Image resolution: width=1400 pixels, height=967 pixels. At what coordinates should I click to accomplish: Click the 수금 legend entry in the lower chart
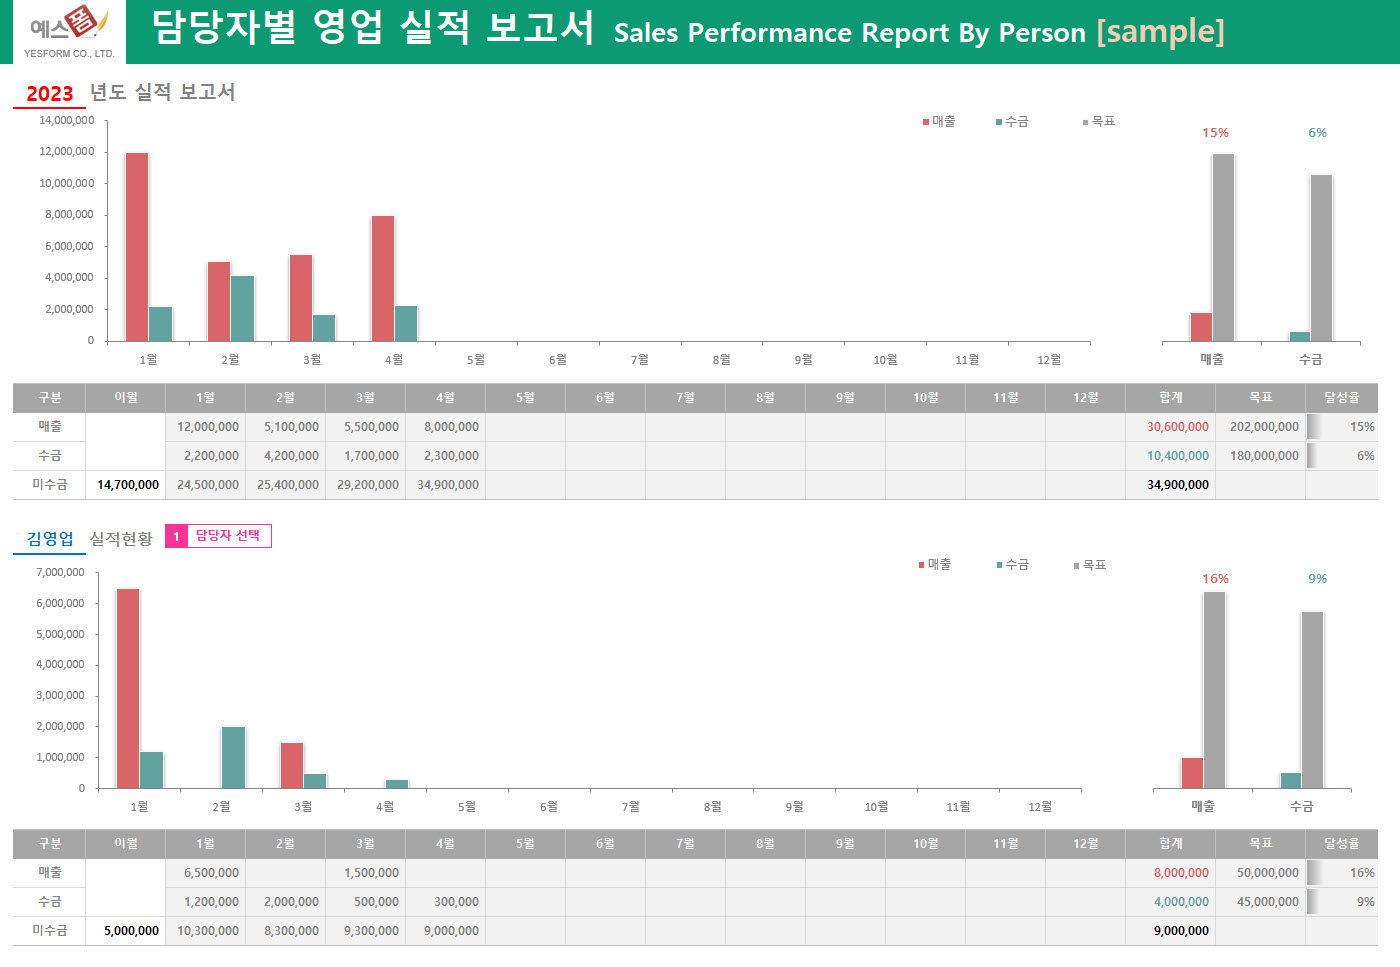pyautogui.click(x=1012, y=565)
